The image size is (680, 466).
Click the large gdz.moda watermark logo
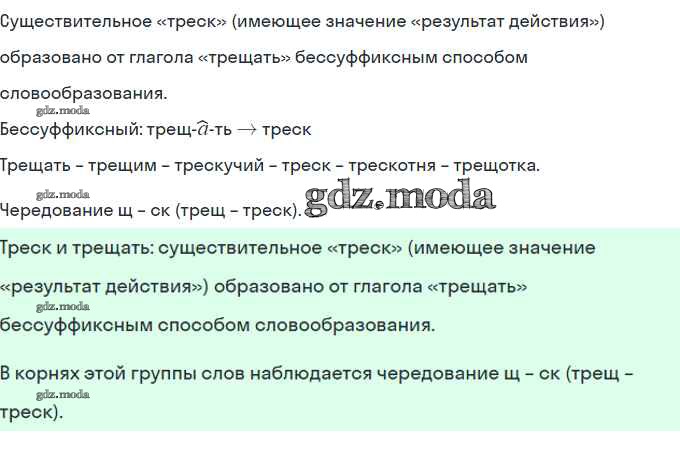click(400, 197)
